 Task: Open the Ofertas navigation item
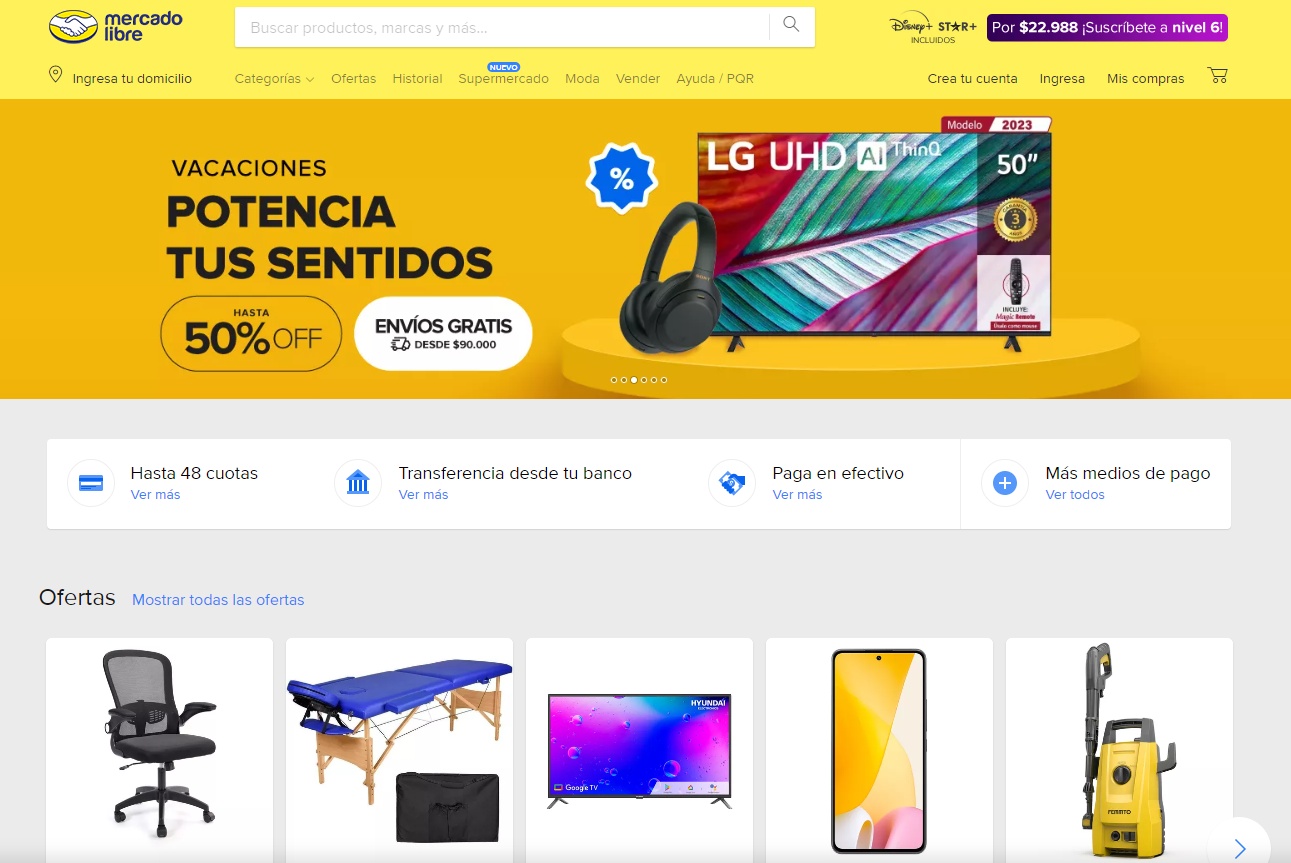tap(353, 78)
